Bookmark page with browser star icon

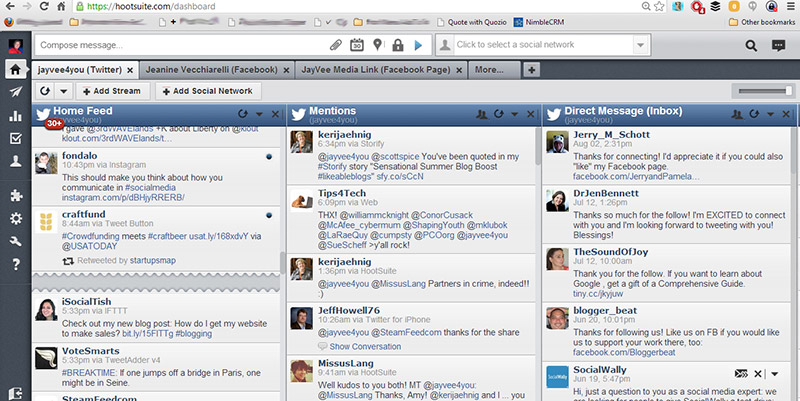pos(659,6)
